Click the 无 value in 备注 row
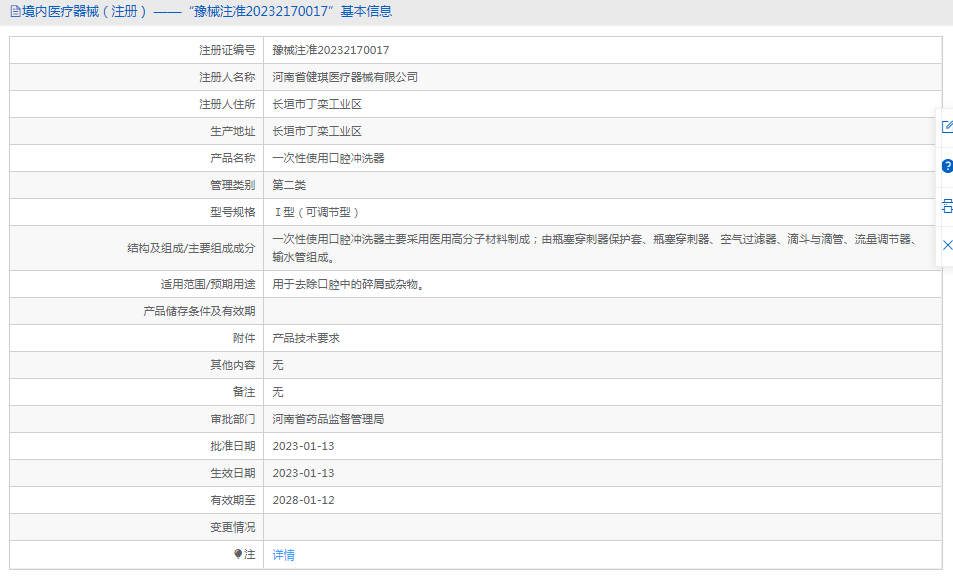The width and height of the screenshot is (953, 578). 278,392
